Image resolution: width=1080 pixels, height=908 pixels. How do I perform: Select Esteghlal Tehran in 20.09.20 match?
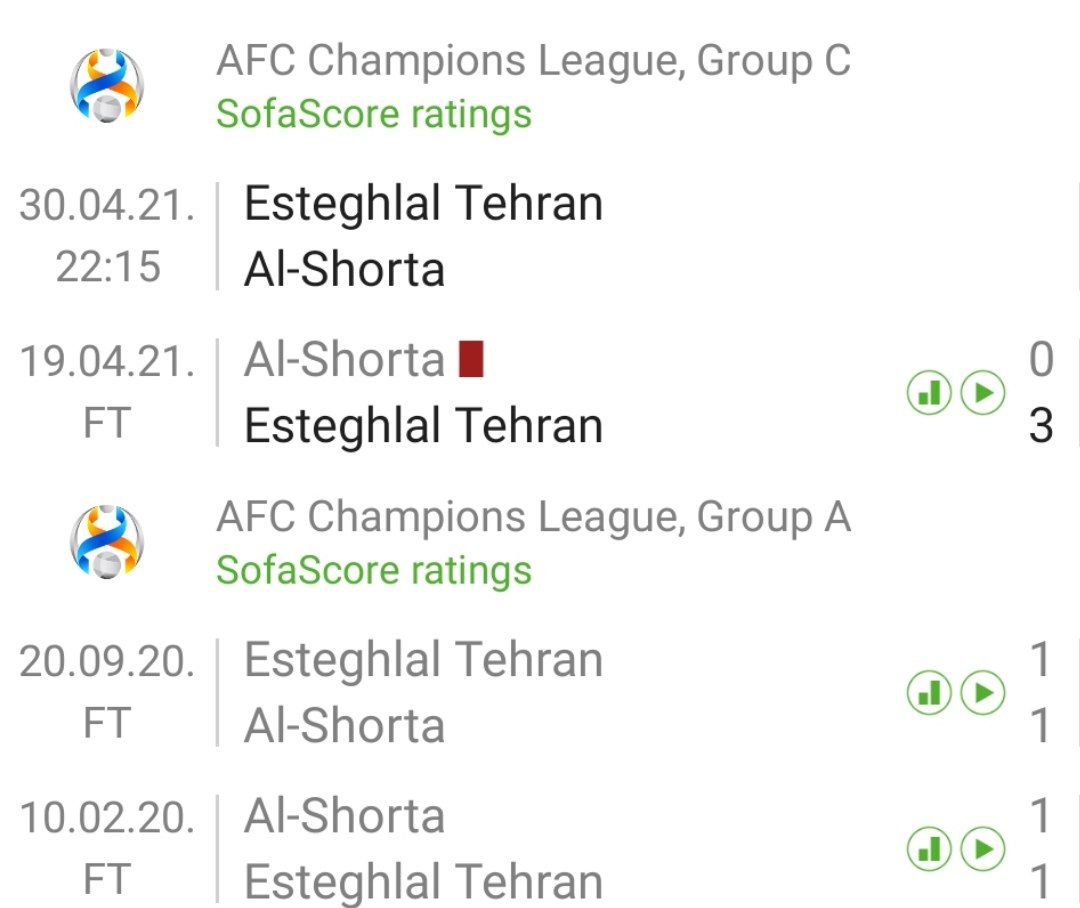point(424,659)
